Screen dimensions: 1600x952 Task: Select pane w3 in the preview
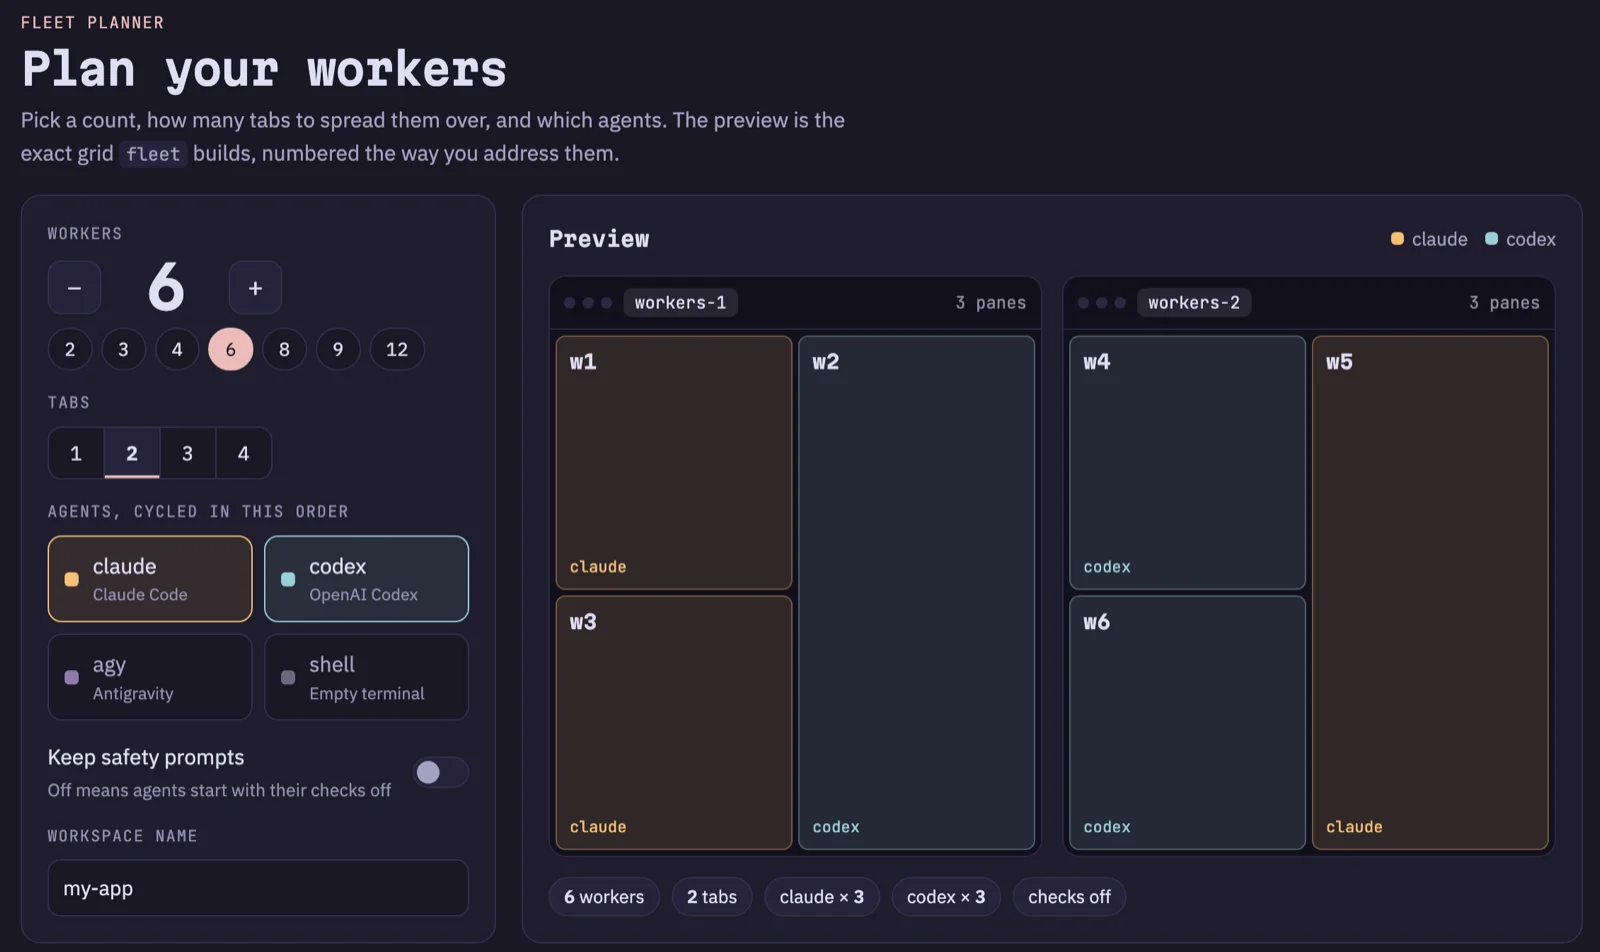click(x=674, y=723)
